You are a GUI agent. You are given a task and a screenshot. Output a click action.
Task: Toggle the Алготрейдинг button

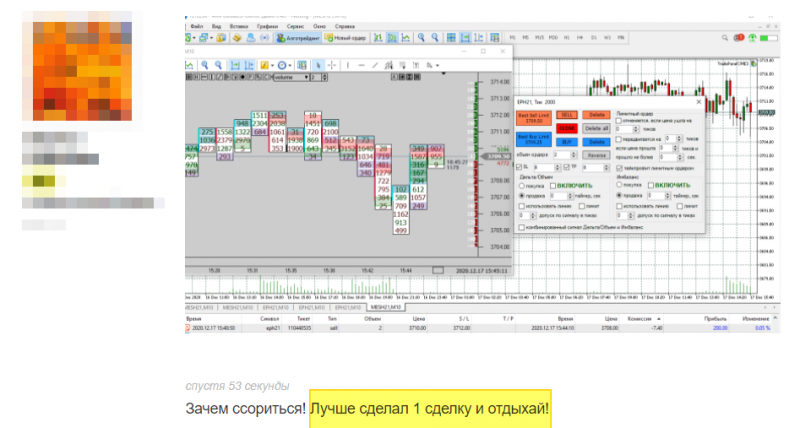[298, 38]
